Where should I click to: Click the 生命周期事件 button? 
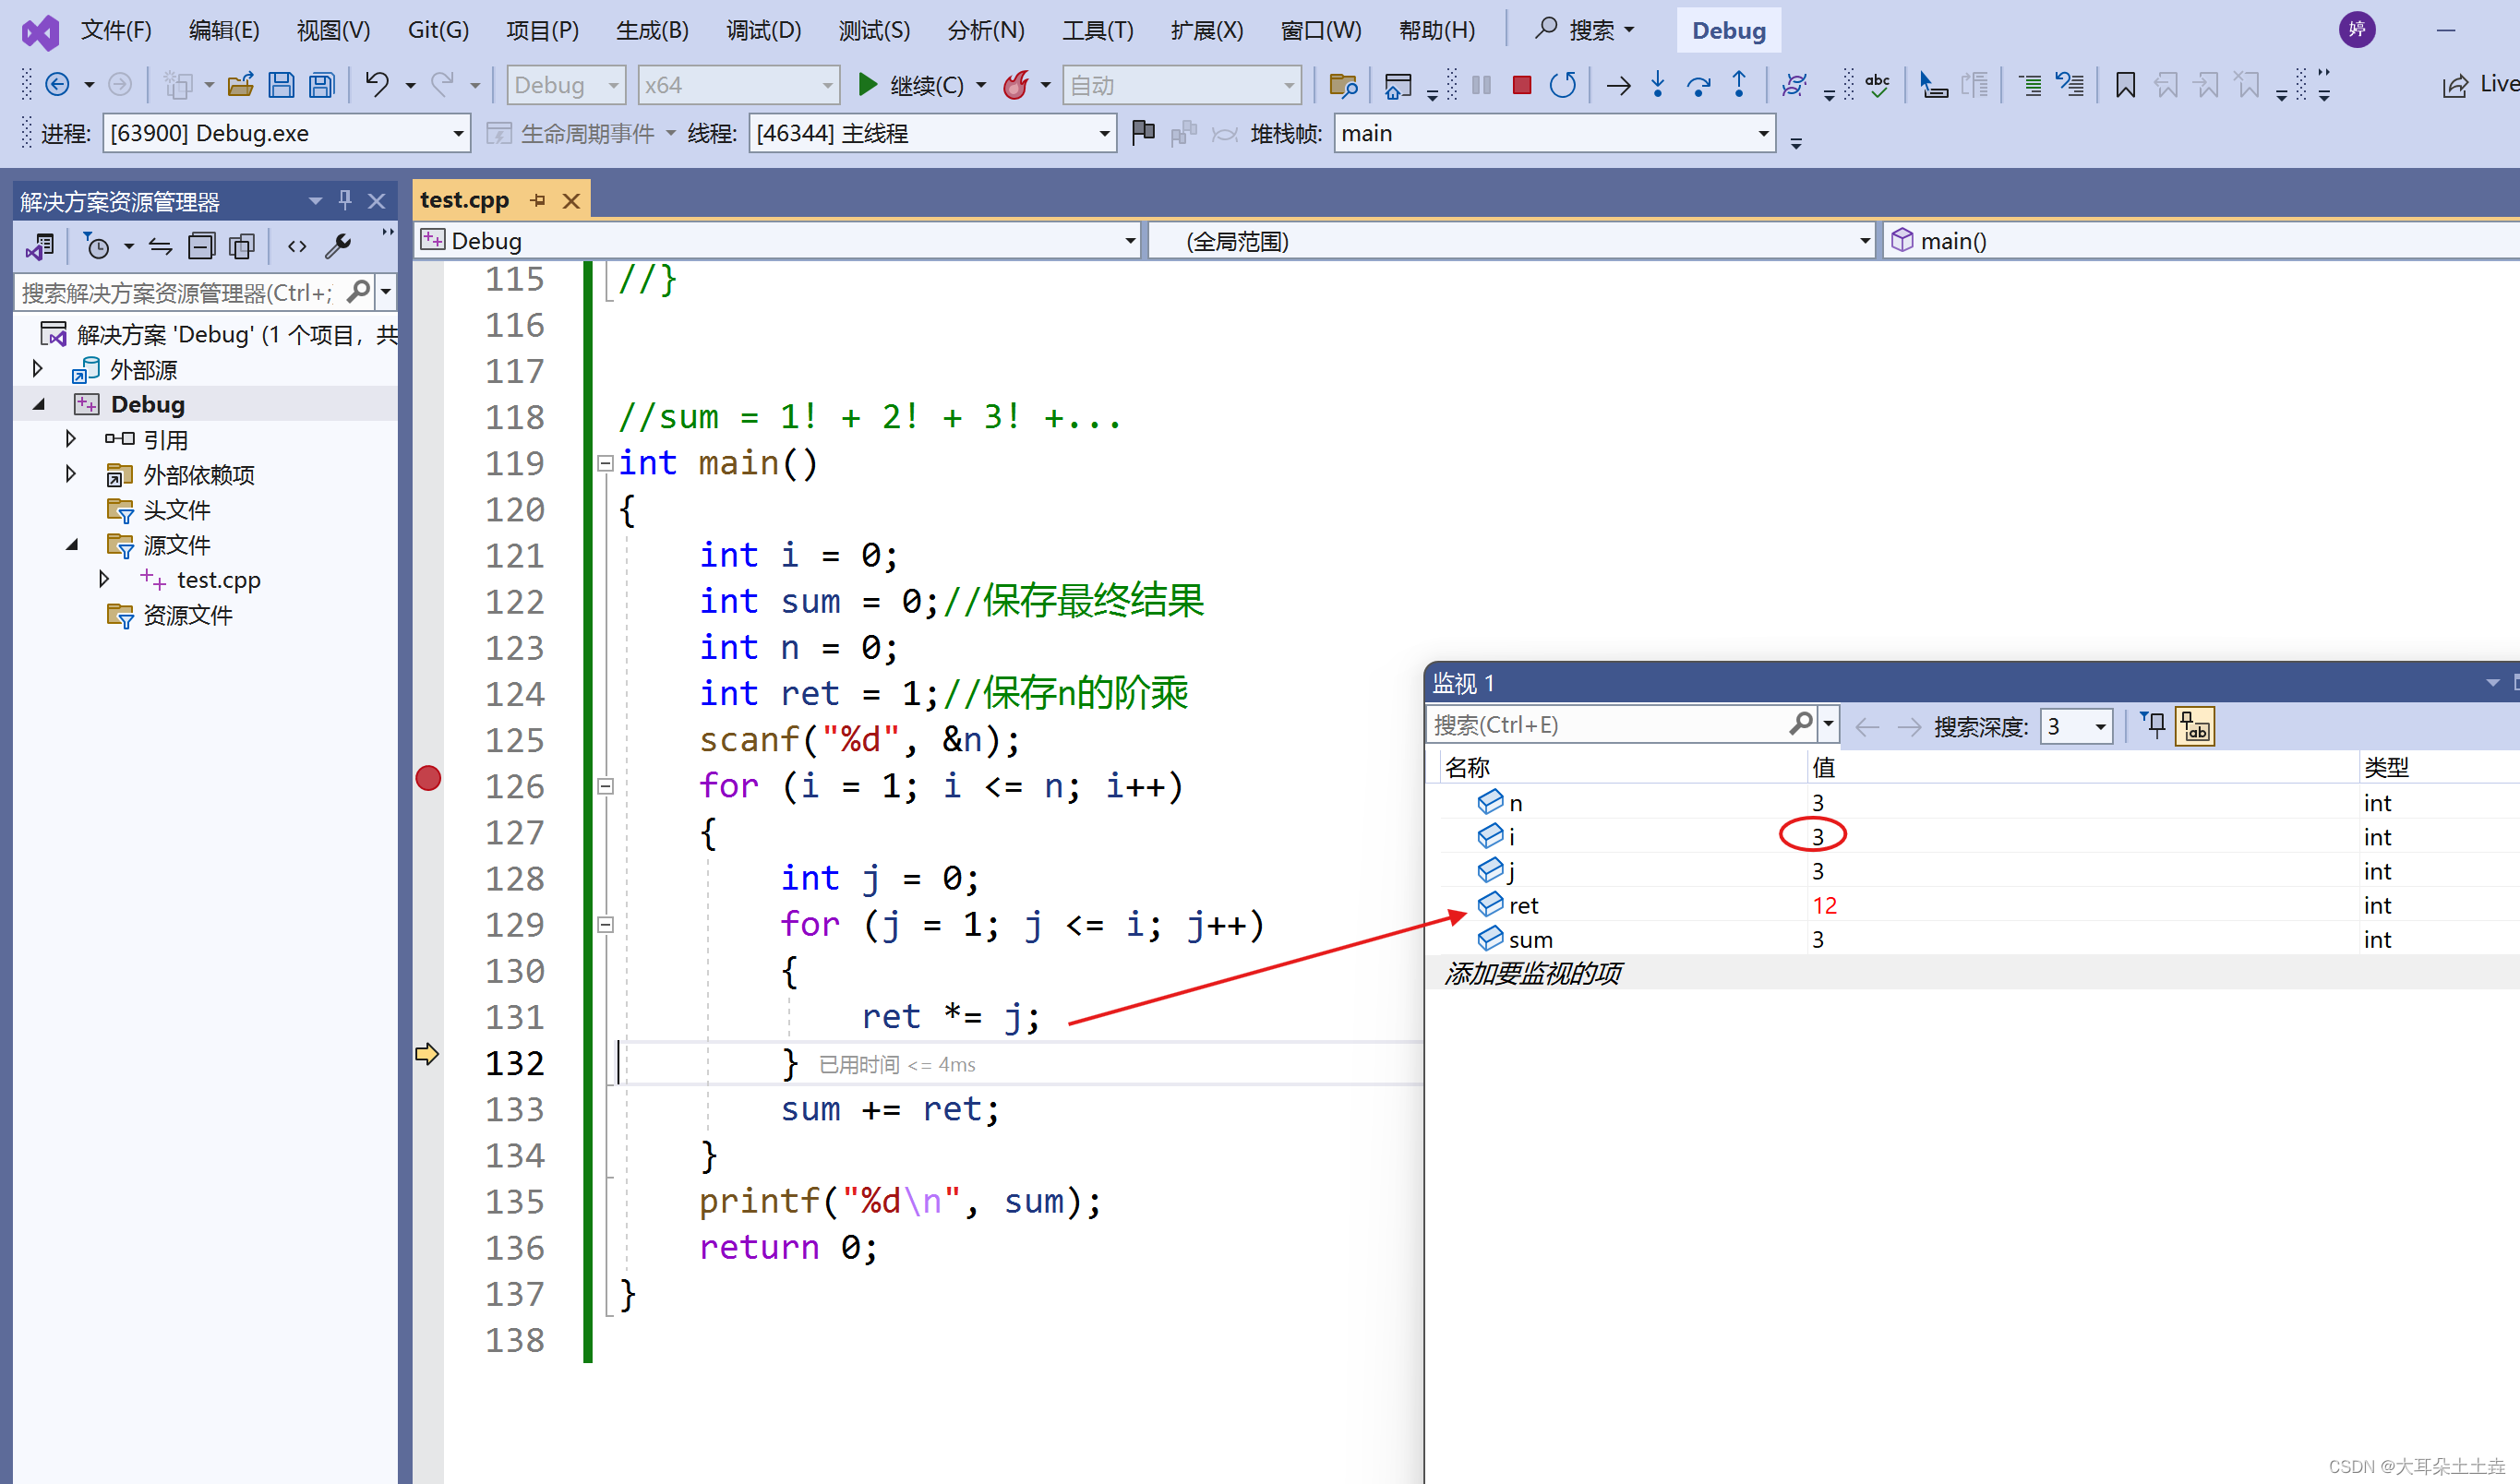point(580,133)
